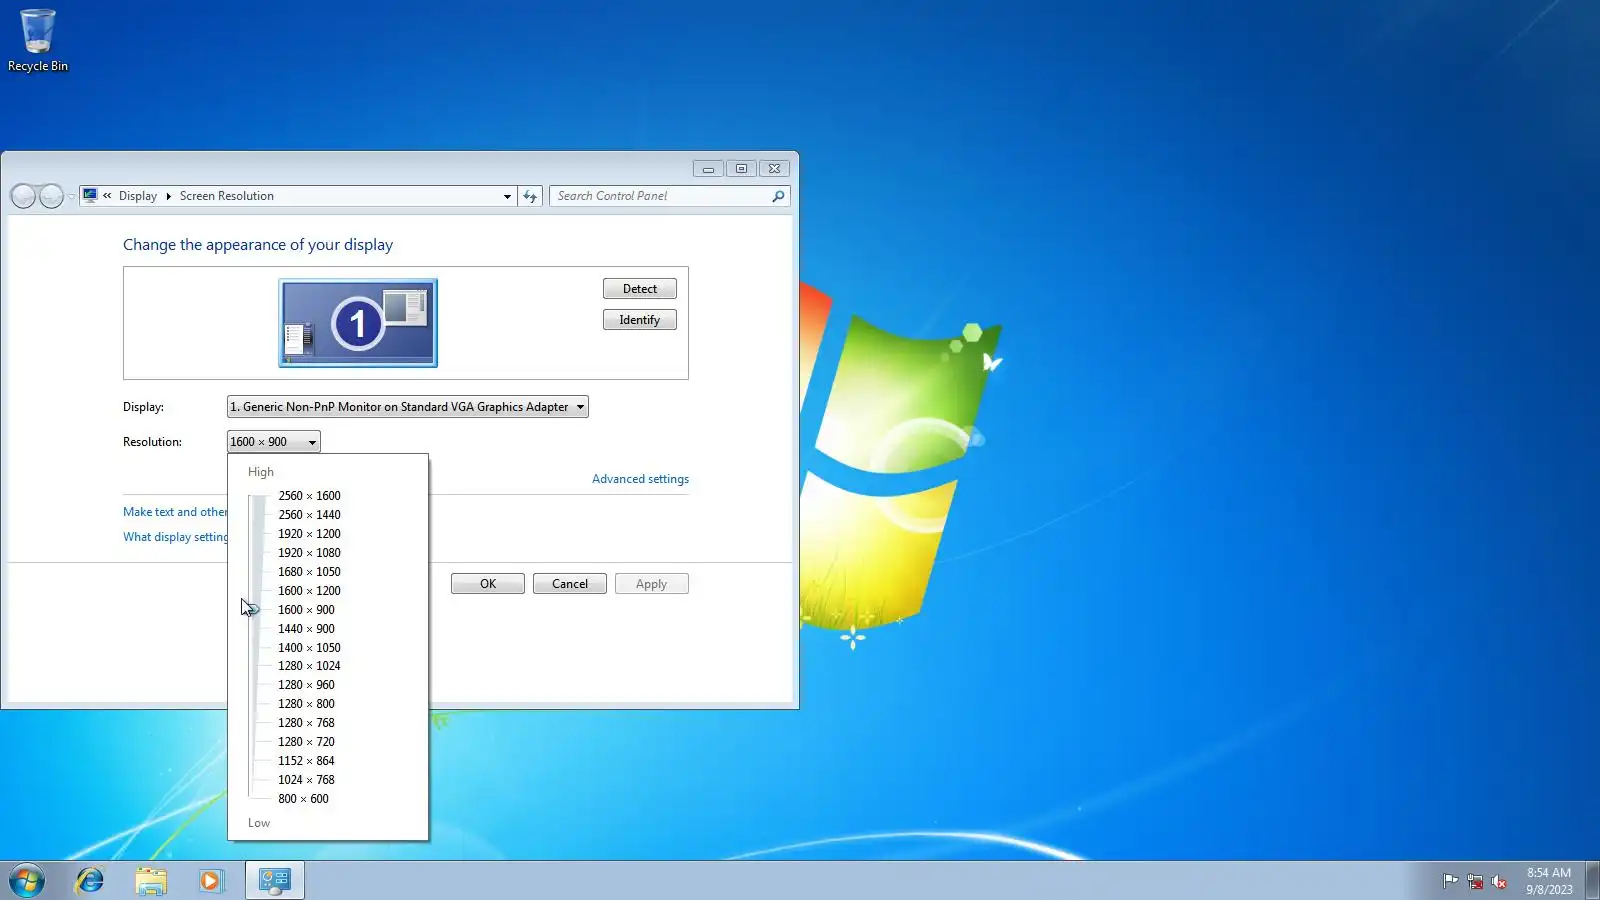Screen dimensions: 1600x900
Task: Confirm with the OK button
Action: (x=488, y=584)
